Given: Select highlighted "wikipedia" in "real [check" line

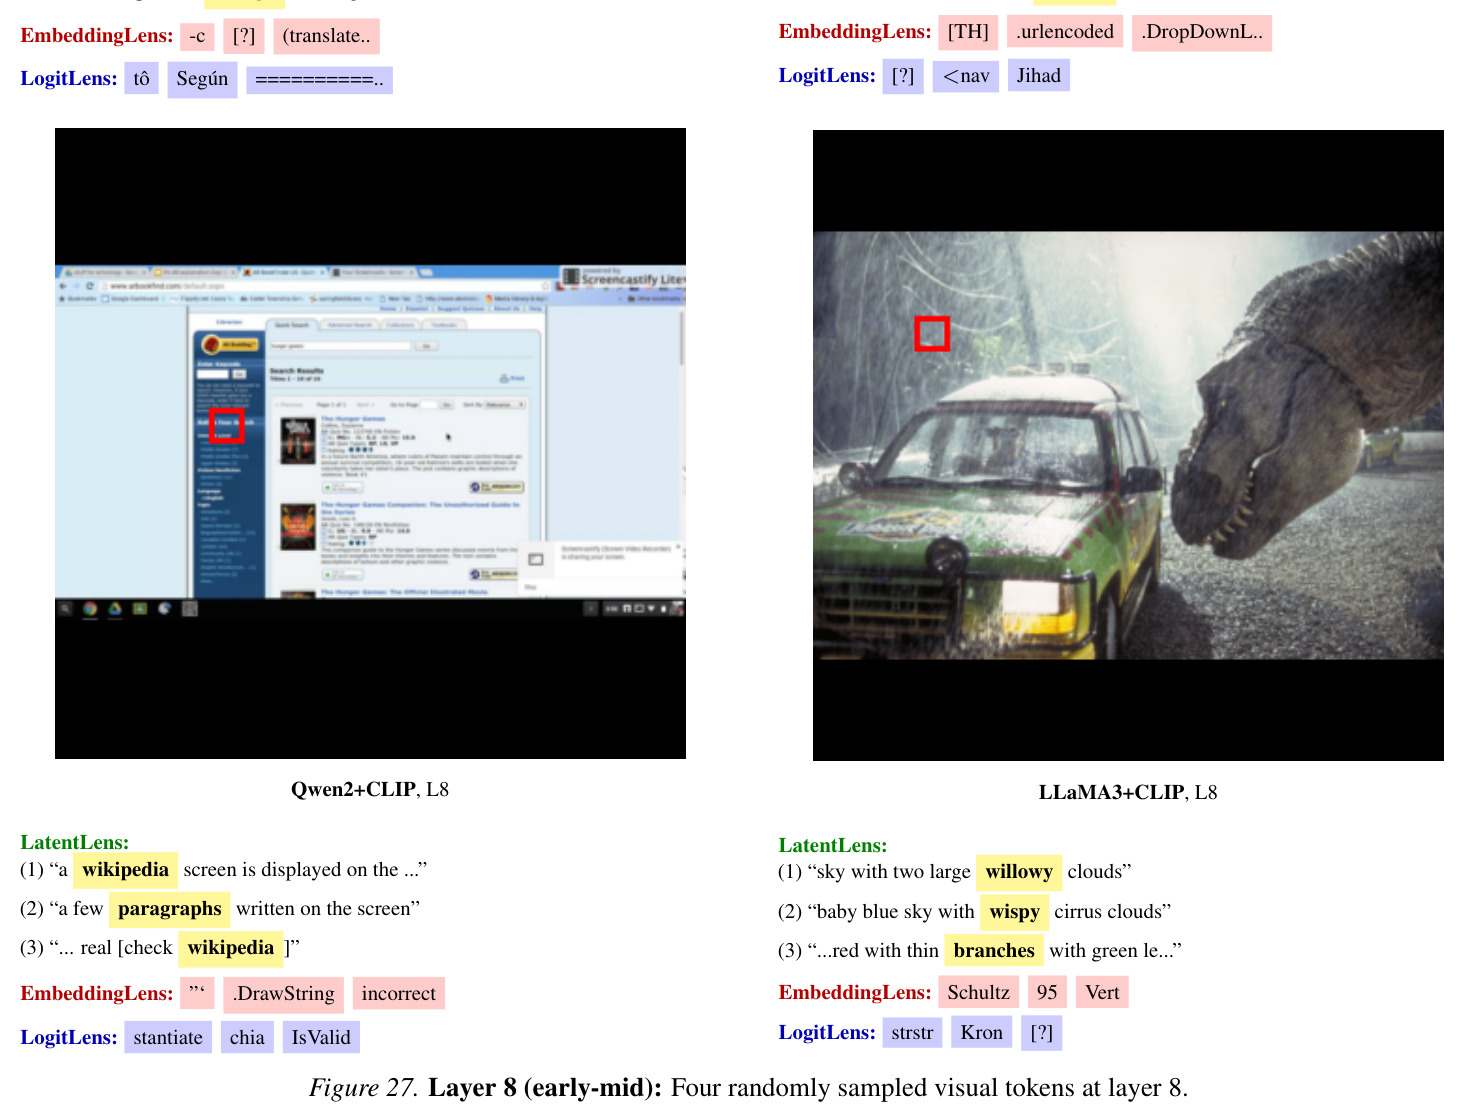Looking at the screenshot, I should 231,948.
